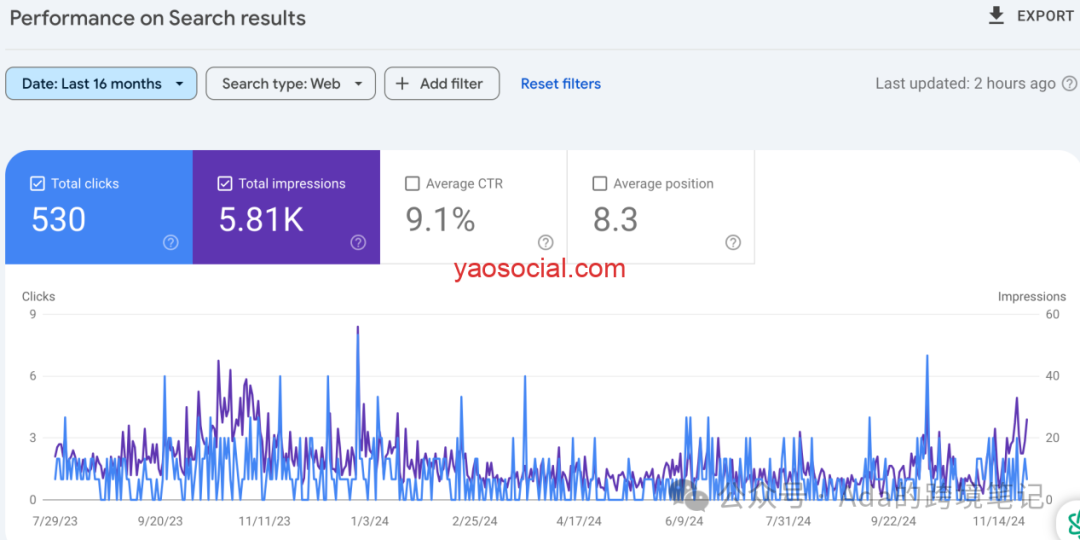Enable the Average position checkbox

click(x=600, y=184)
